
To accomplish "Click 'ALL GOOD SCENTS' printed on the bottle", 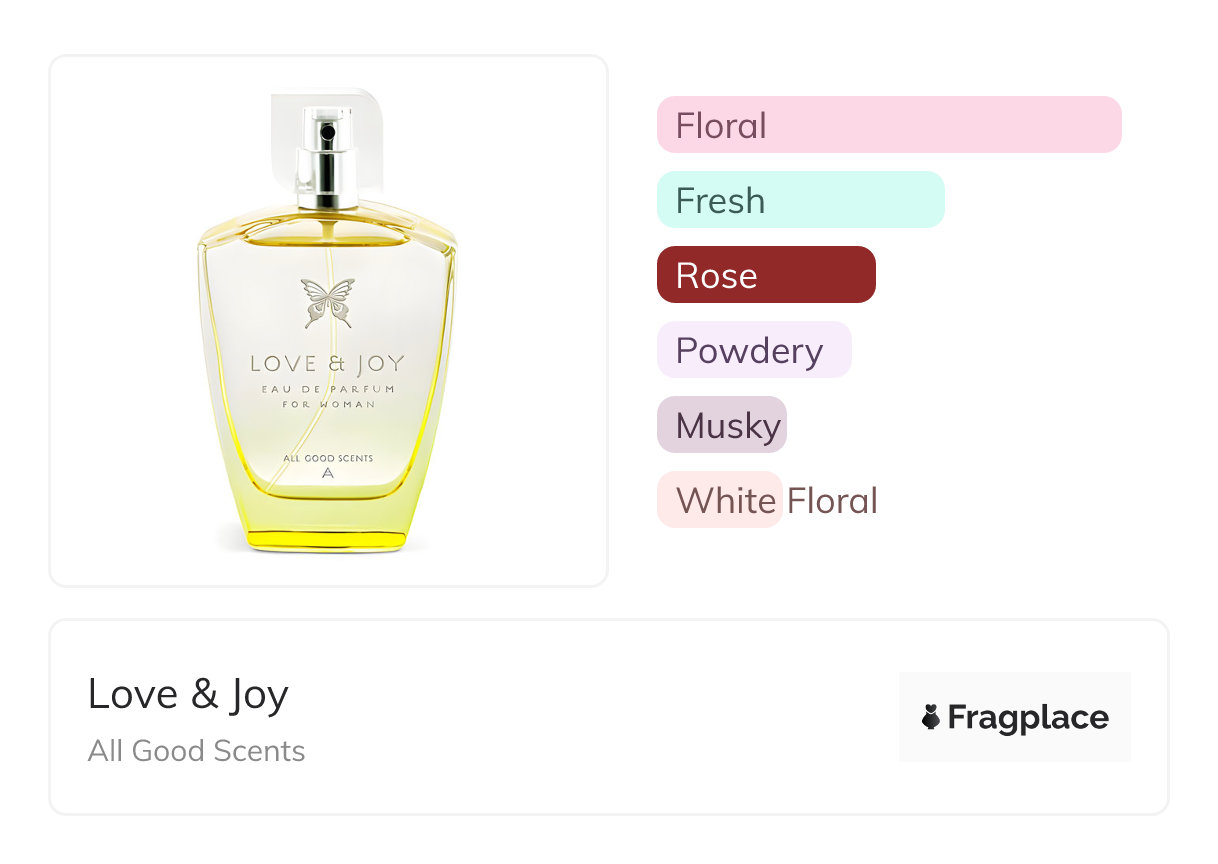I will pos(328,458).
